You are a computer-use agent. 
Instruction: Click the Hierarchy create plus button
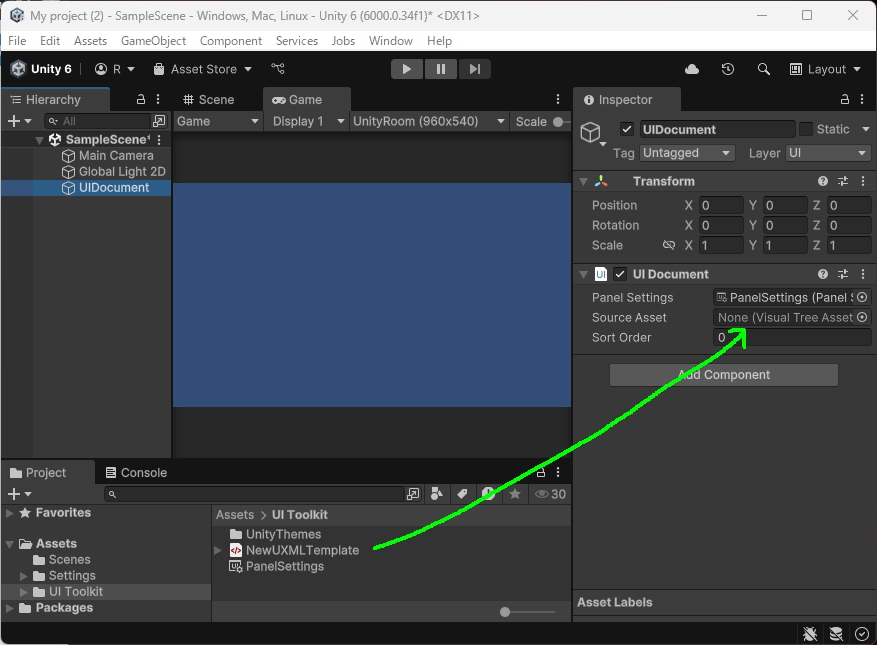(x=19, y=121)
